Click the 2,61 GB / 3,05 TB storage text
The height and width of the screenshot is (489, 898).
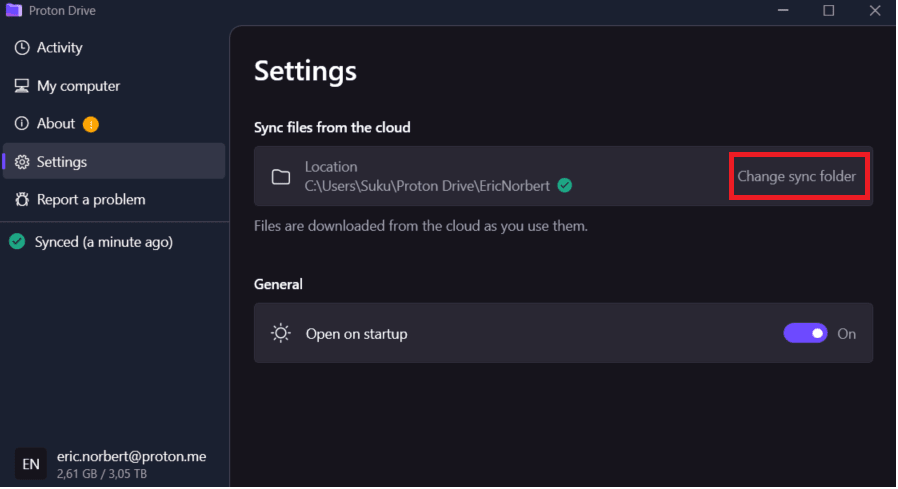pyautogui.click(x=102, y=474)
